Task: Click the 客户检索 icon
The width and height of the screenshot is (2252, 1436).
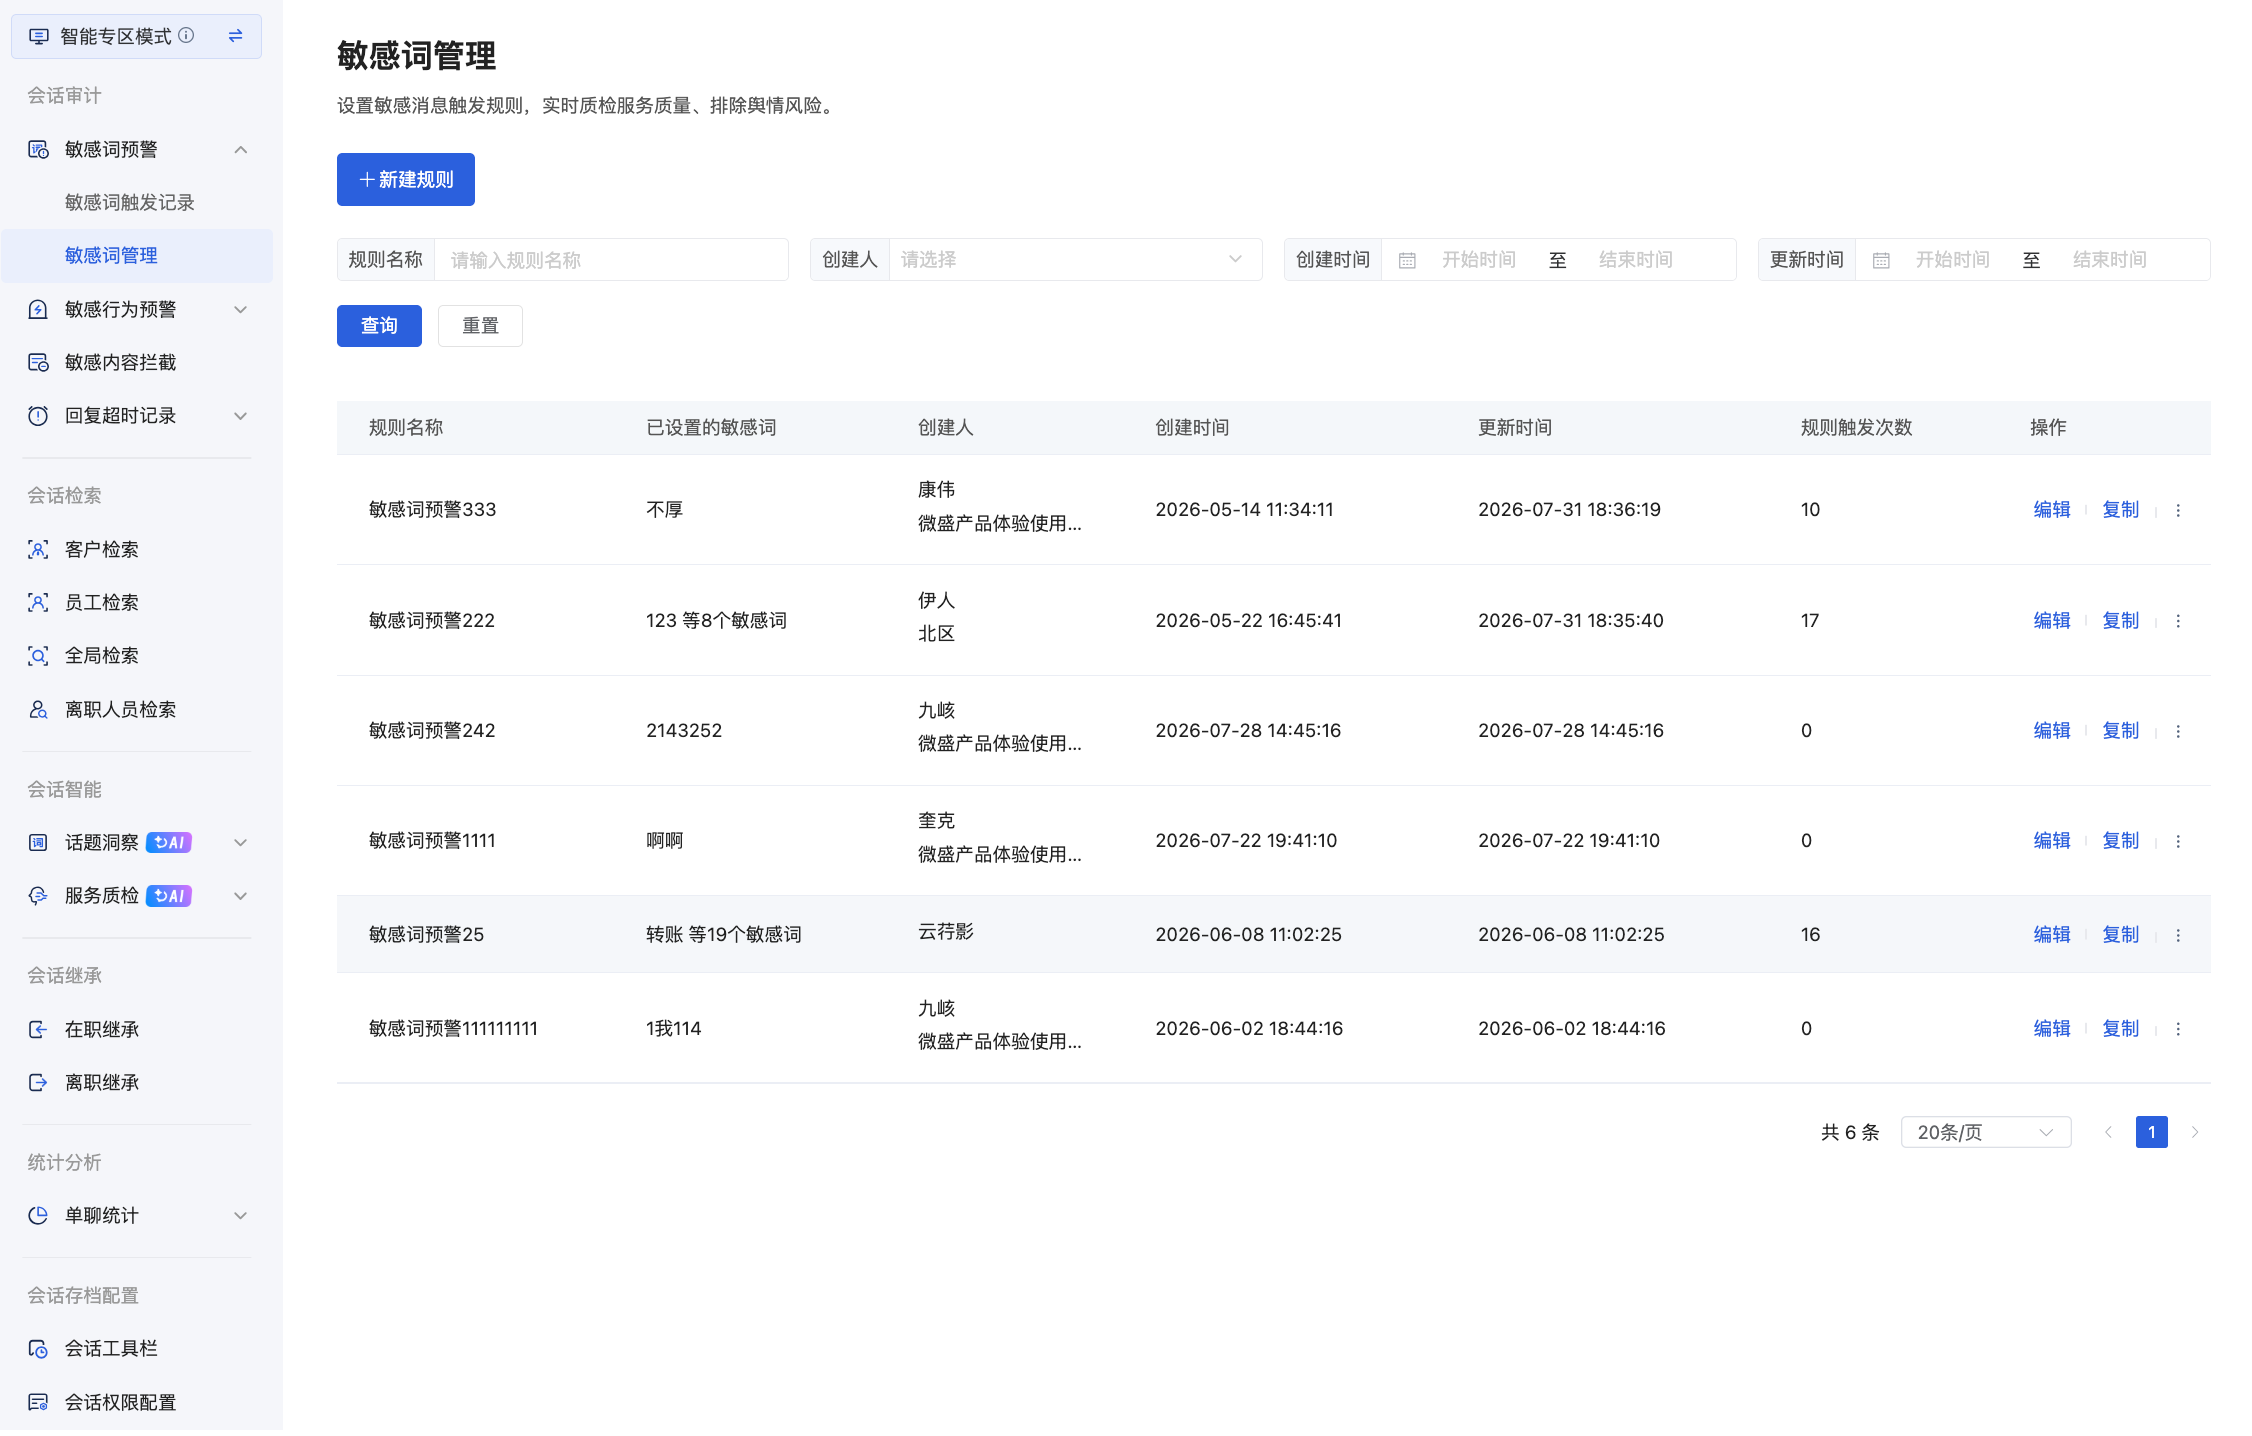Action: (38, 550)
